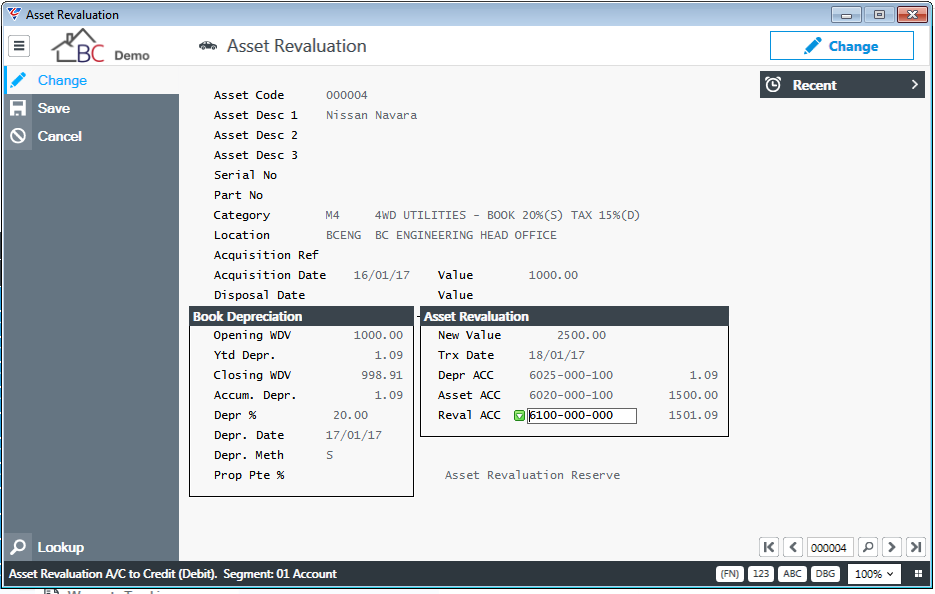Expand the Recent panel chevron

pos(915,85)
